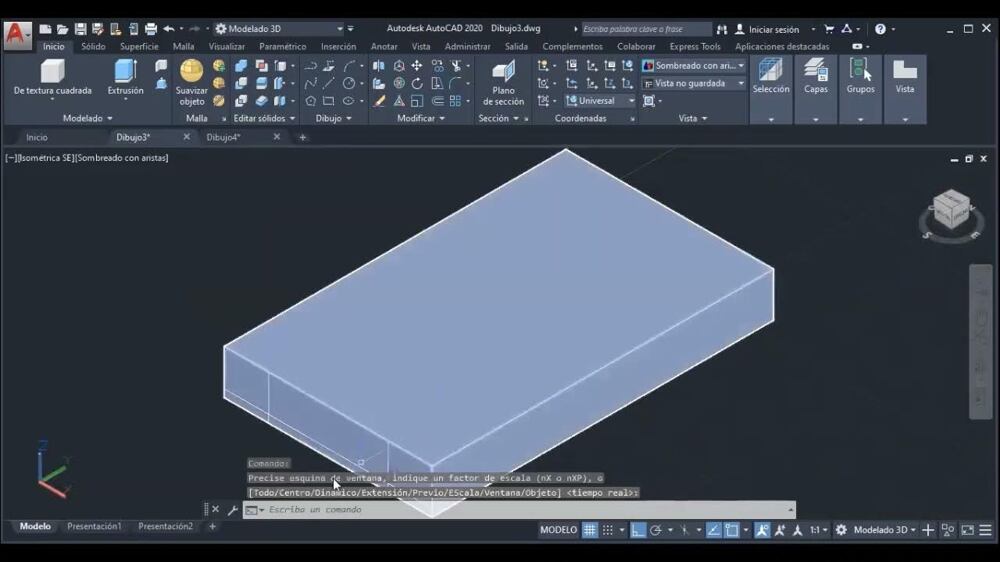Toggle the grid display in status bar
1000x562 pixels.
(x=591, y=530)
